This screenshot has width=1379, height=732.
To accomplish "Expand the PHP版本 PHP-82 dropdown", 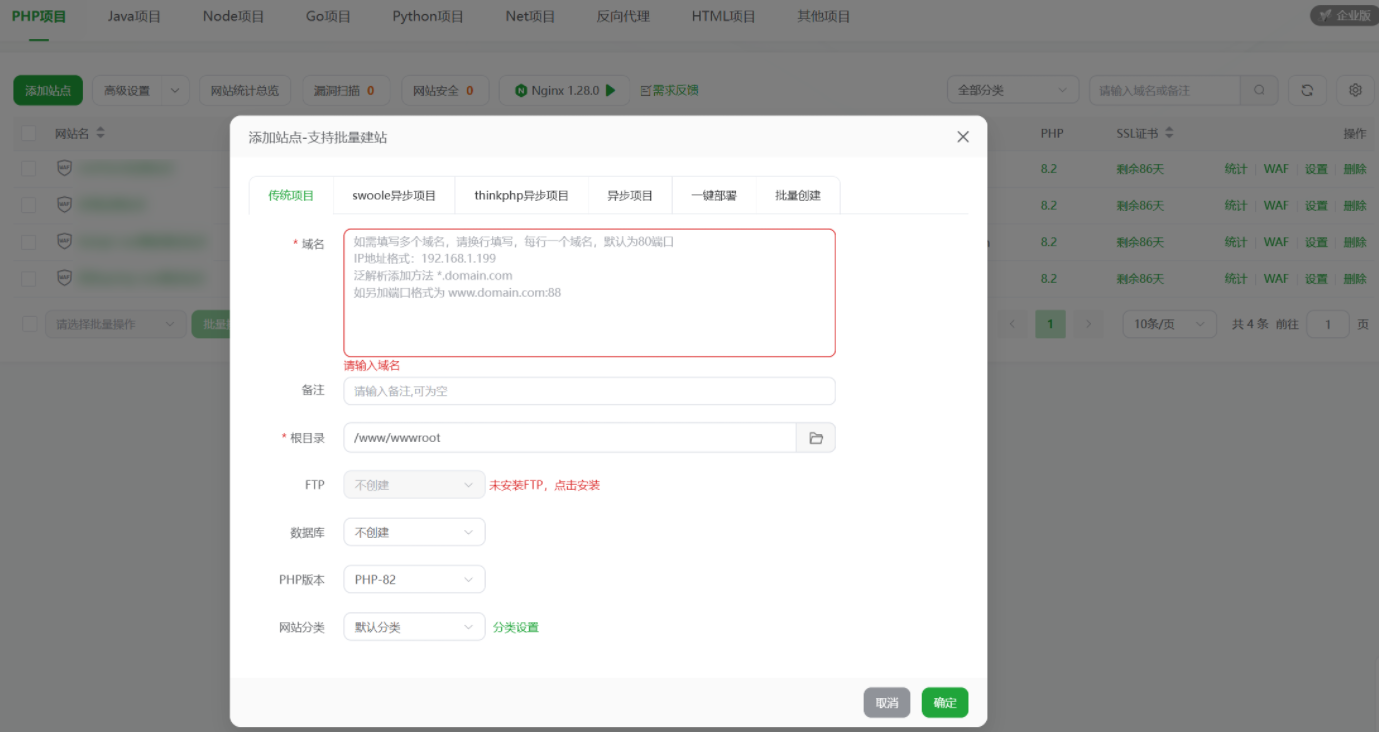I will 414,579.
